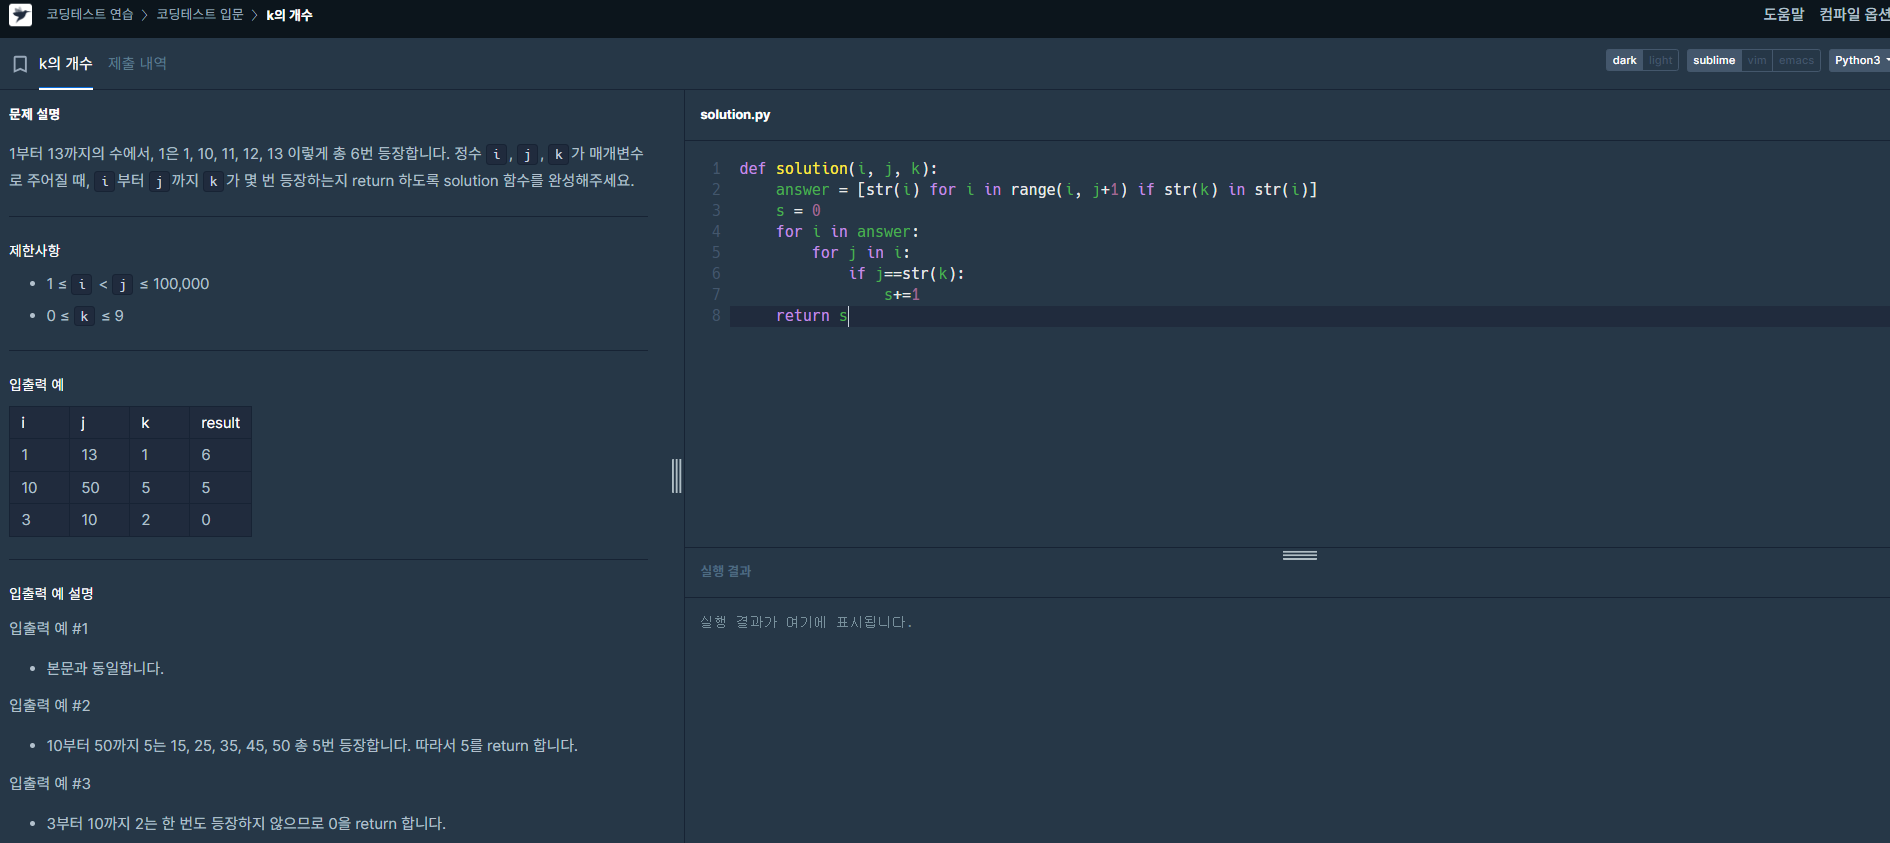Image resolution: width=1890 pixels, height=843 pixels.
Task: Click the s+=1 code line
Action: (x=902, y=294)
